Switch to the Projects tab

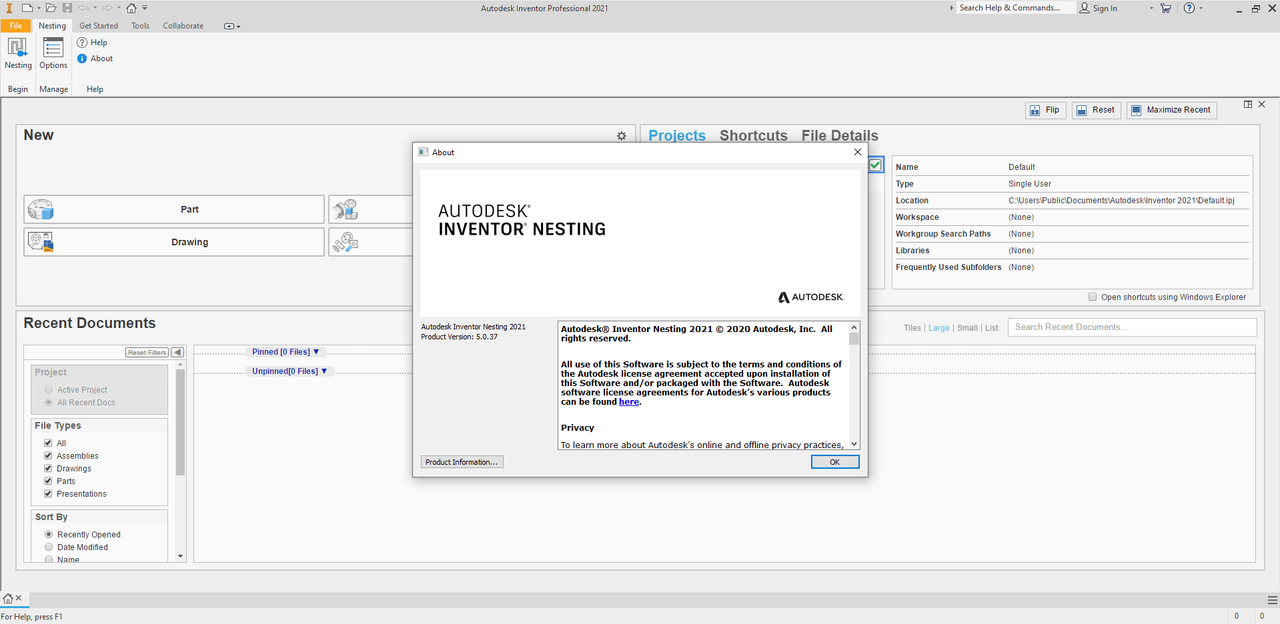click(677, 136)
